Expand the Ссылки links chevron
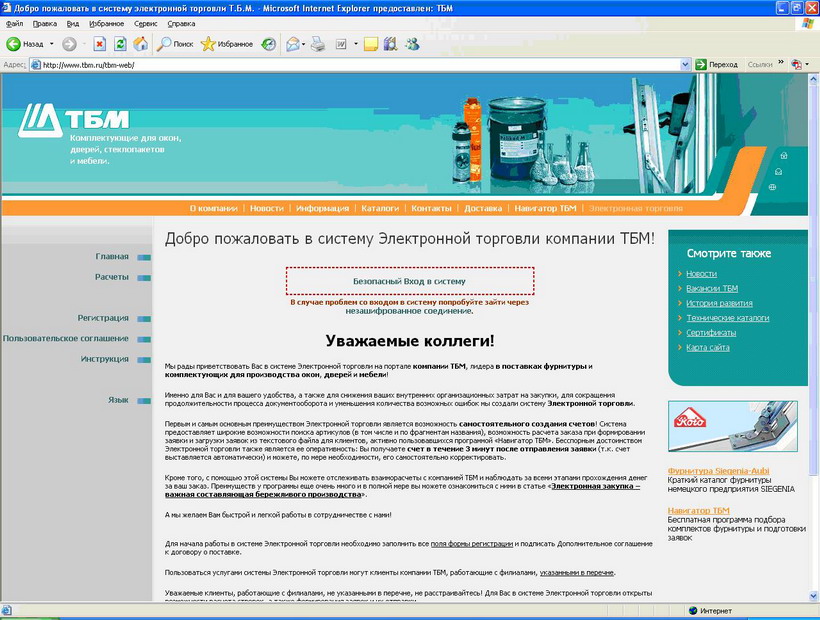This screenshot has width=820, height=620. [x=781, y=62]
